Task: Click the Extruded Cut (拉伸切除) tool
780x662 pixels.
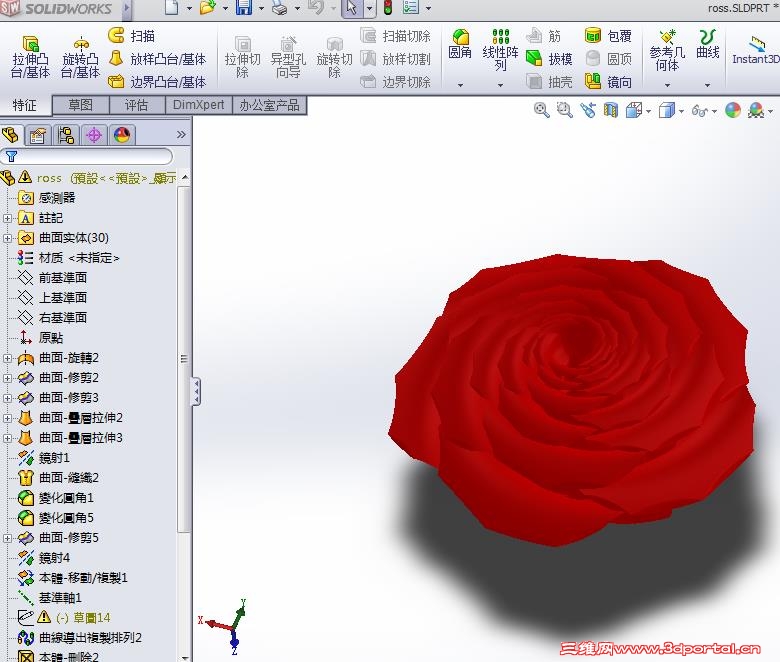Action: pos(242,57)
